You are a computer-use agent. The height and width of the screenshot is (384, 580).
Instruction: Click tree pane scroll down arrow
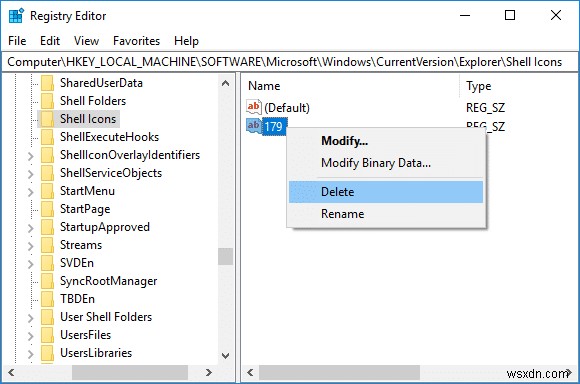(225, 356)
